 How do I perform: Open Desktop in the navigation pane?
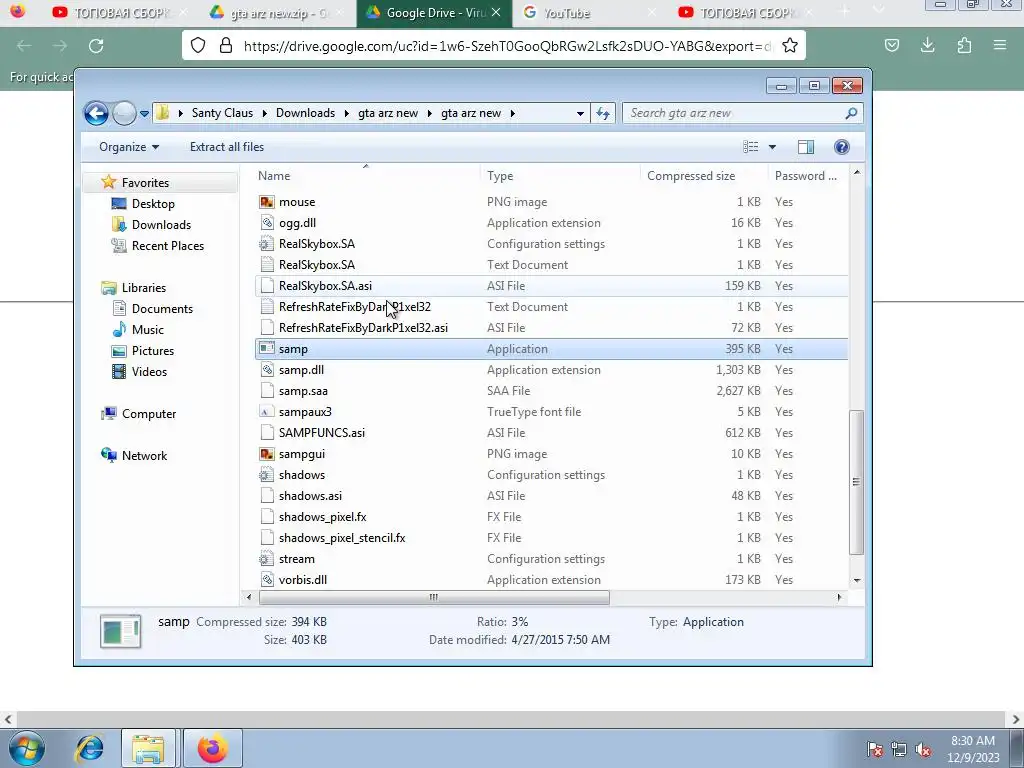click(153, 204)
